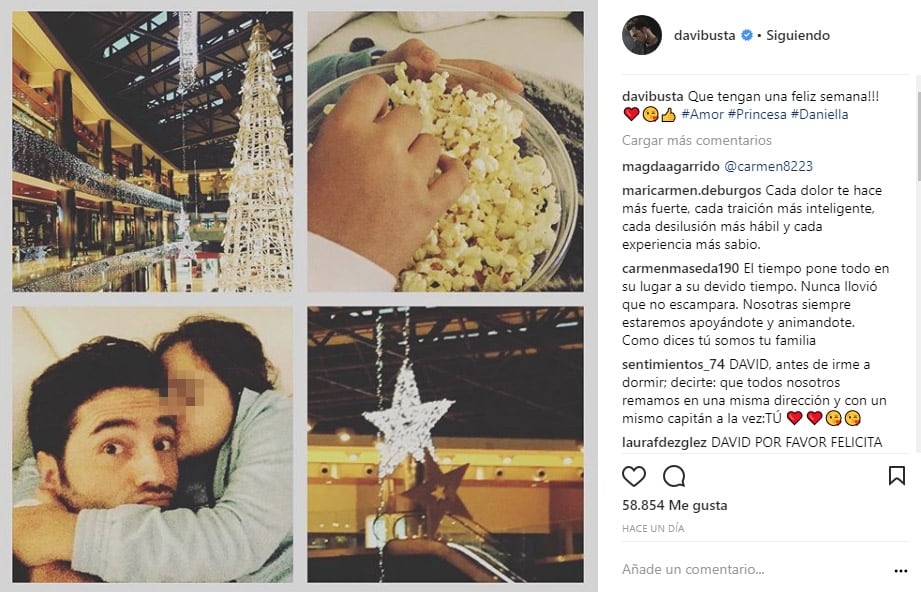Click the HACE UN DÍA timestamp
921x592 pixels.
[653, 529]
